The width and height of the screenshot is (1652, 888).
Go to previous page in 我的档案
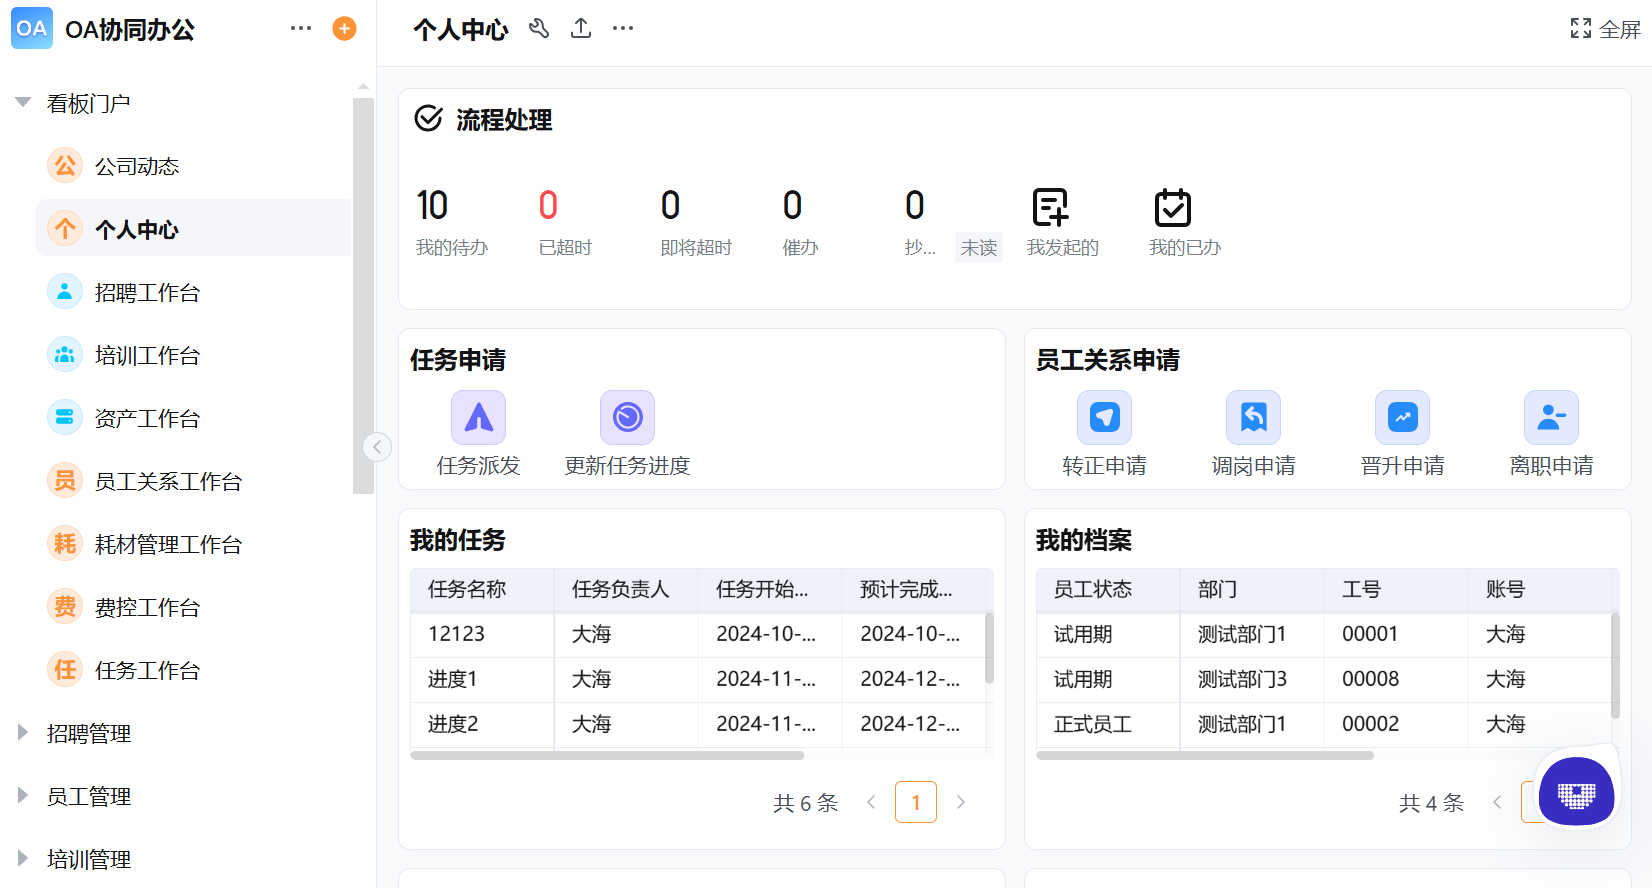tap(1497, 802)
